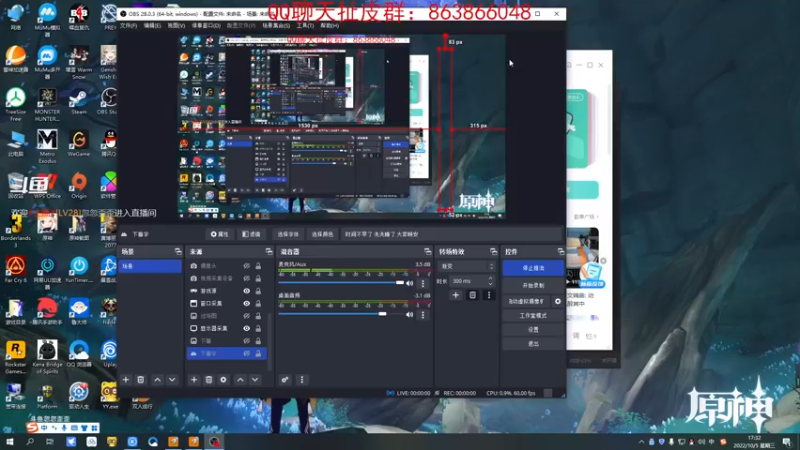Open source properties via the gear icon
Viewport: 800px width, 450px height.
[223, 380]
